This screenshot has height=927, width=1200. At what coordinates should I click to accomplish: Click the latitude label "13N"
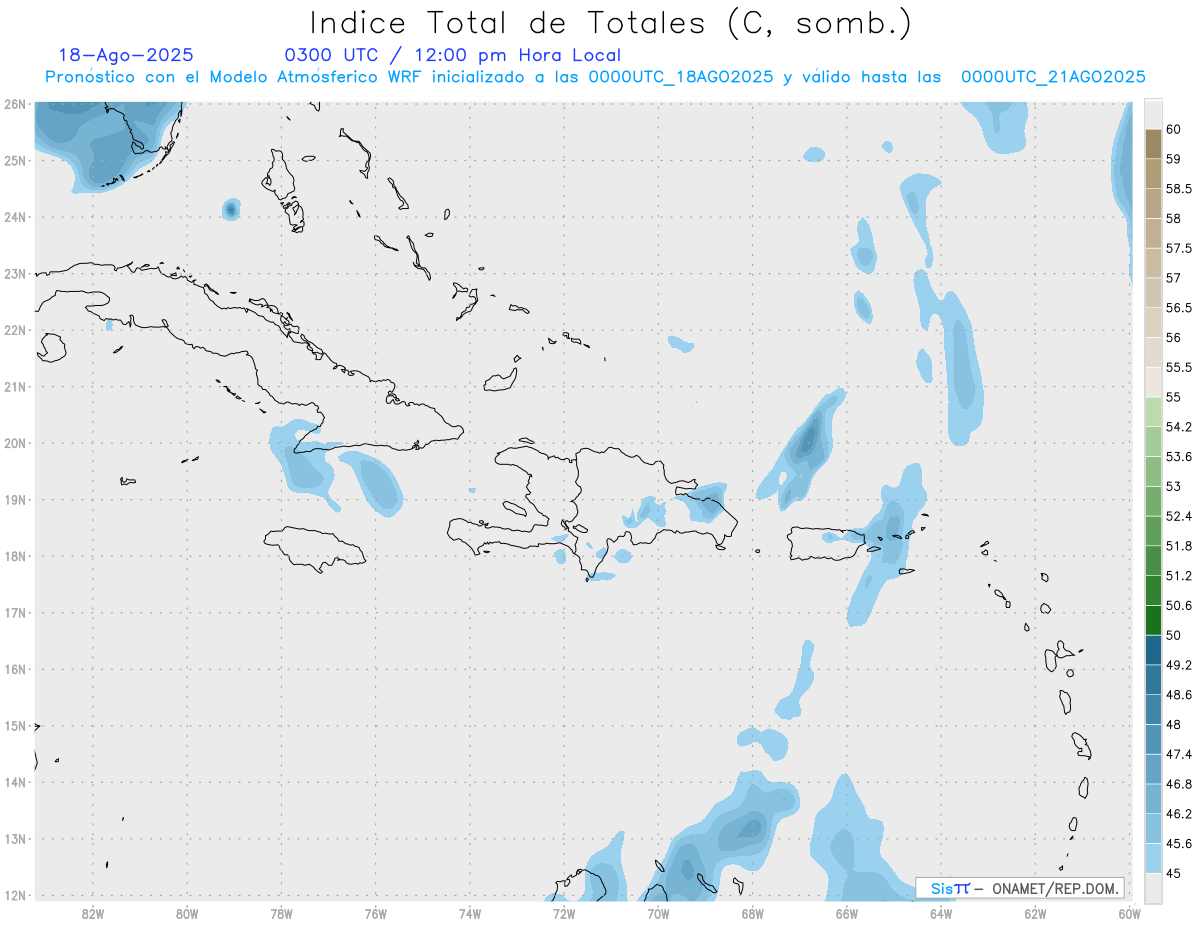[x=15, y=839]
